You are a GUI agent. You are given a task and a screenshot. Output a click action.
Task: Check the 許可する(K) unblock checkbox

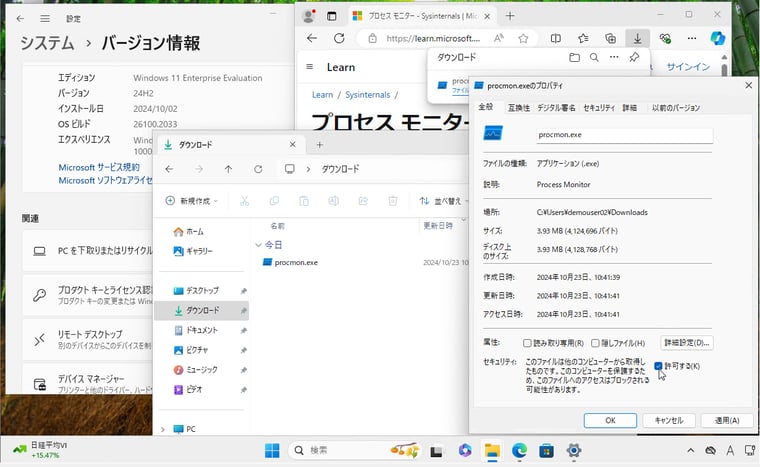[x=658, y=366]
